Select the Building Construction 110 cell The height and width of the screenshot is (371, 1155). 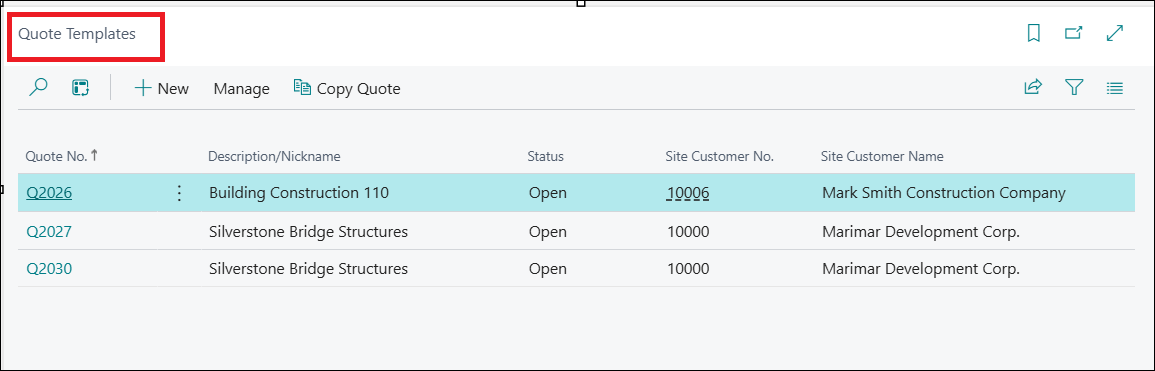click(x=299, y=193)
